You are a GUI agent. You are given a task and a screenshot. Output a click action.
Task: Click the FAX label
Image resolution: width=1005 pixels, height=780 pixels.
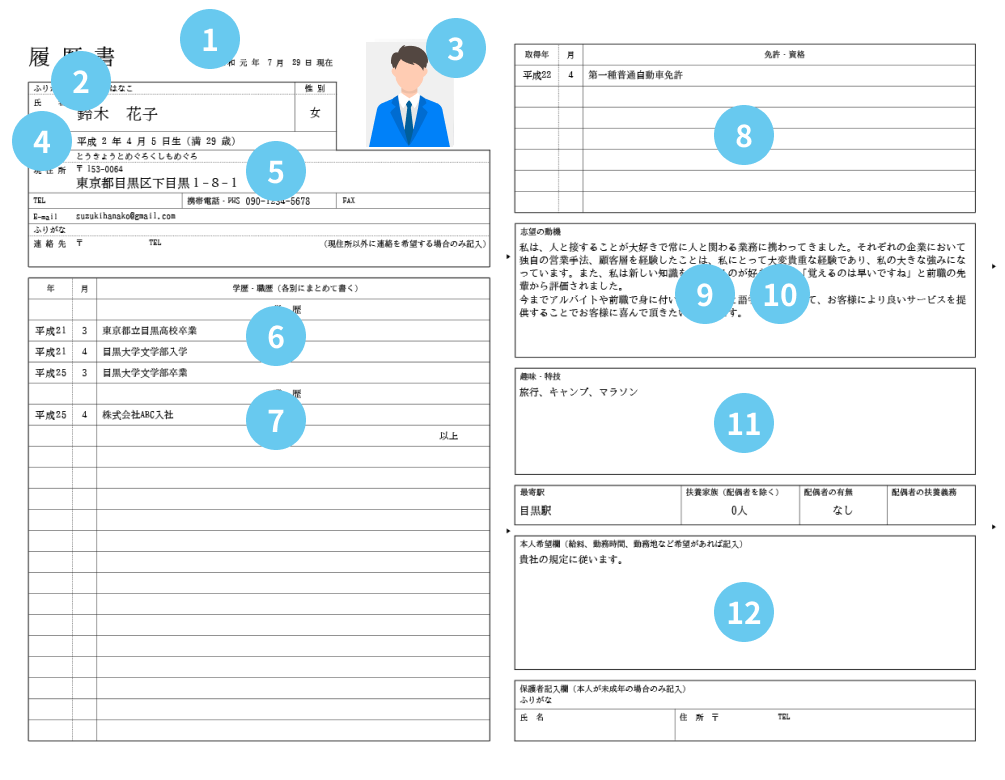coord(349,201)
